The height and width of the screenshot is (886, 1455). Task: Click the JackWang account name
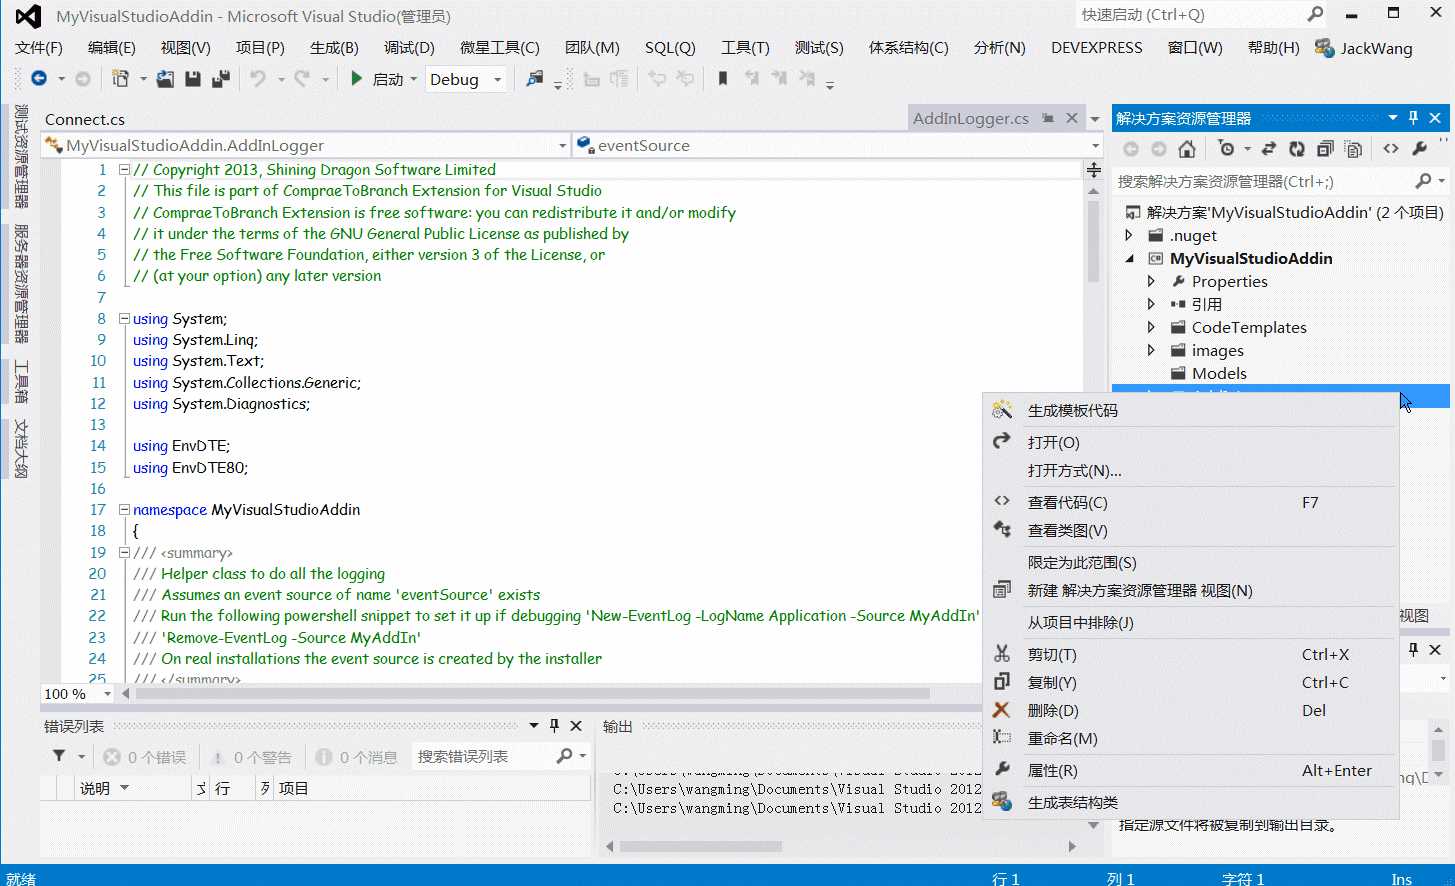click(x=1376, y=48)
